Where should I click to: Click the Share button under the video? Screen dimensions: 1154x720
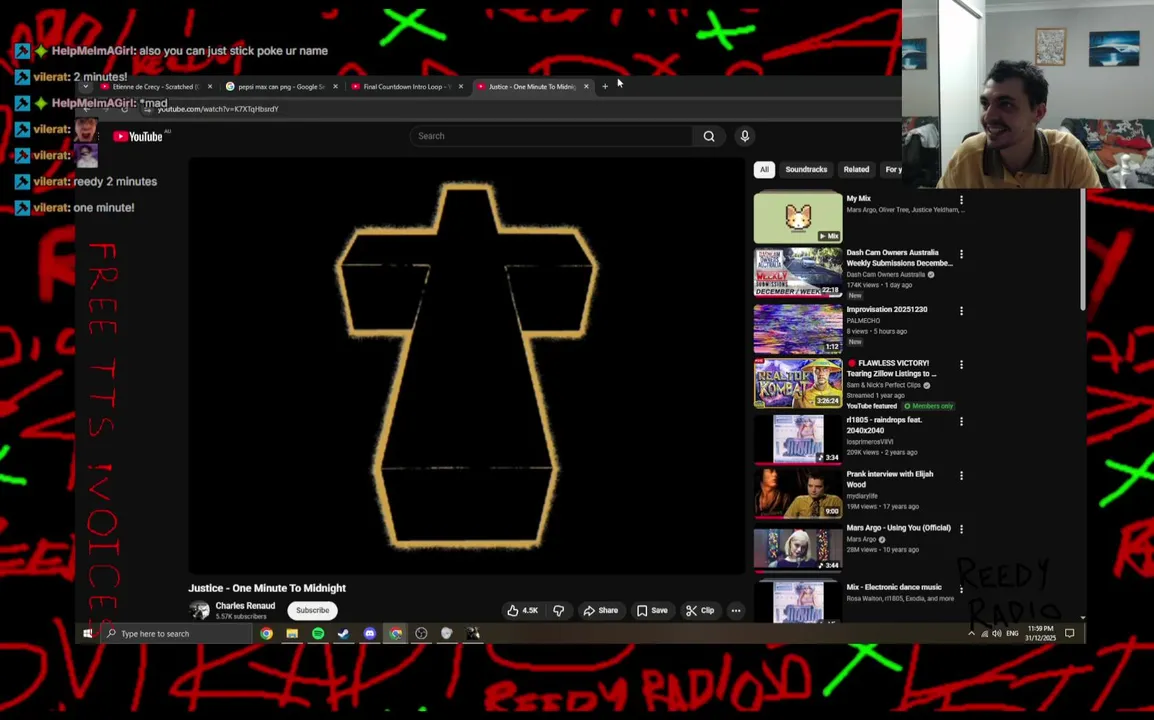click(x=601, y=610)
